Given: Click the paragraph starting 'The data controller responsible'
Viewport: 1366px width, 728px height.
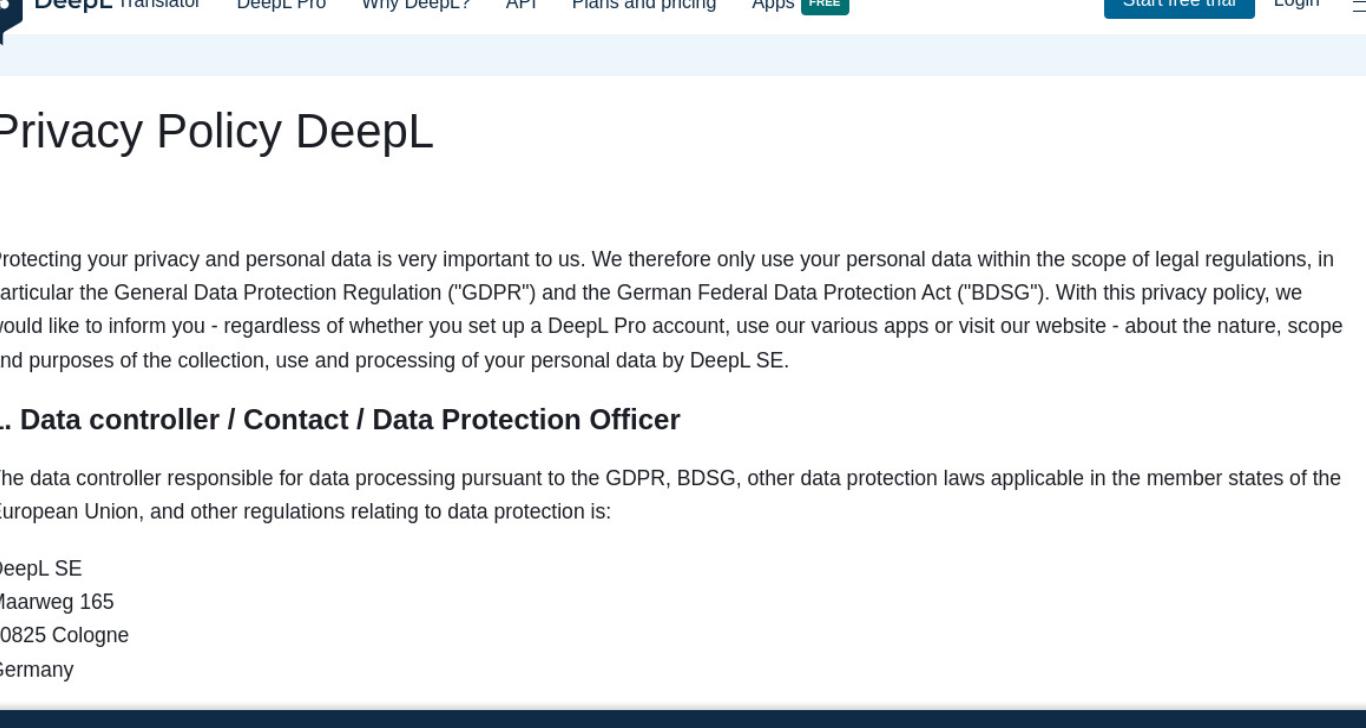Looking at the screenshot, I should [669, 495].
